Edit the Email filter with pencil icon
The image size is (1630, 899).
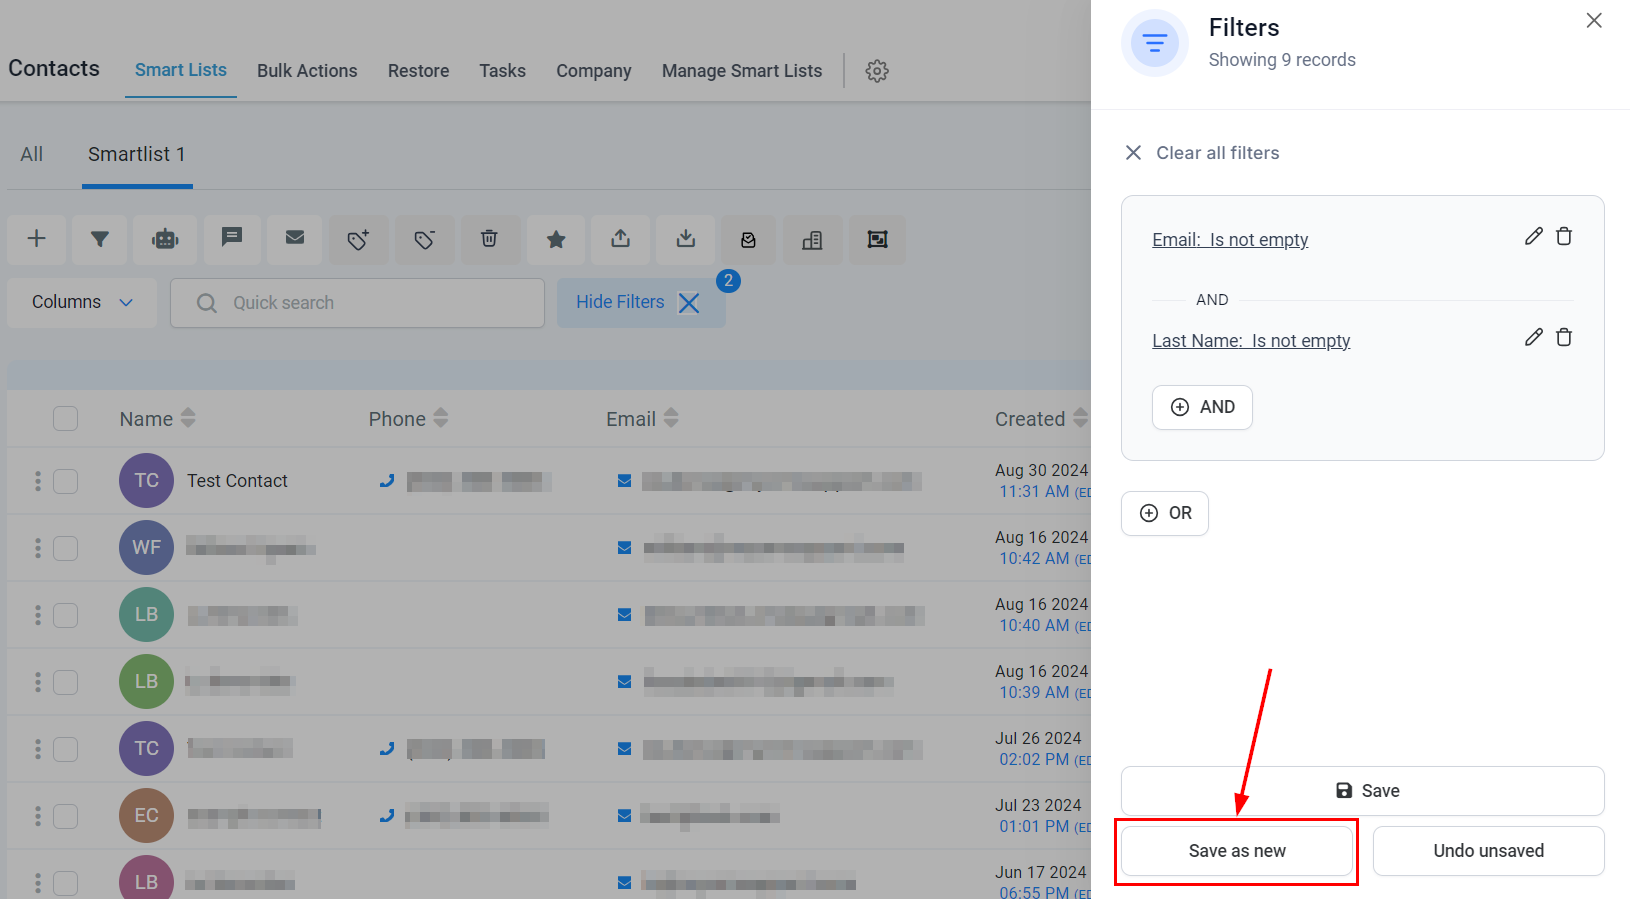[x=1533, y=236]
